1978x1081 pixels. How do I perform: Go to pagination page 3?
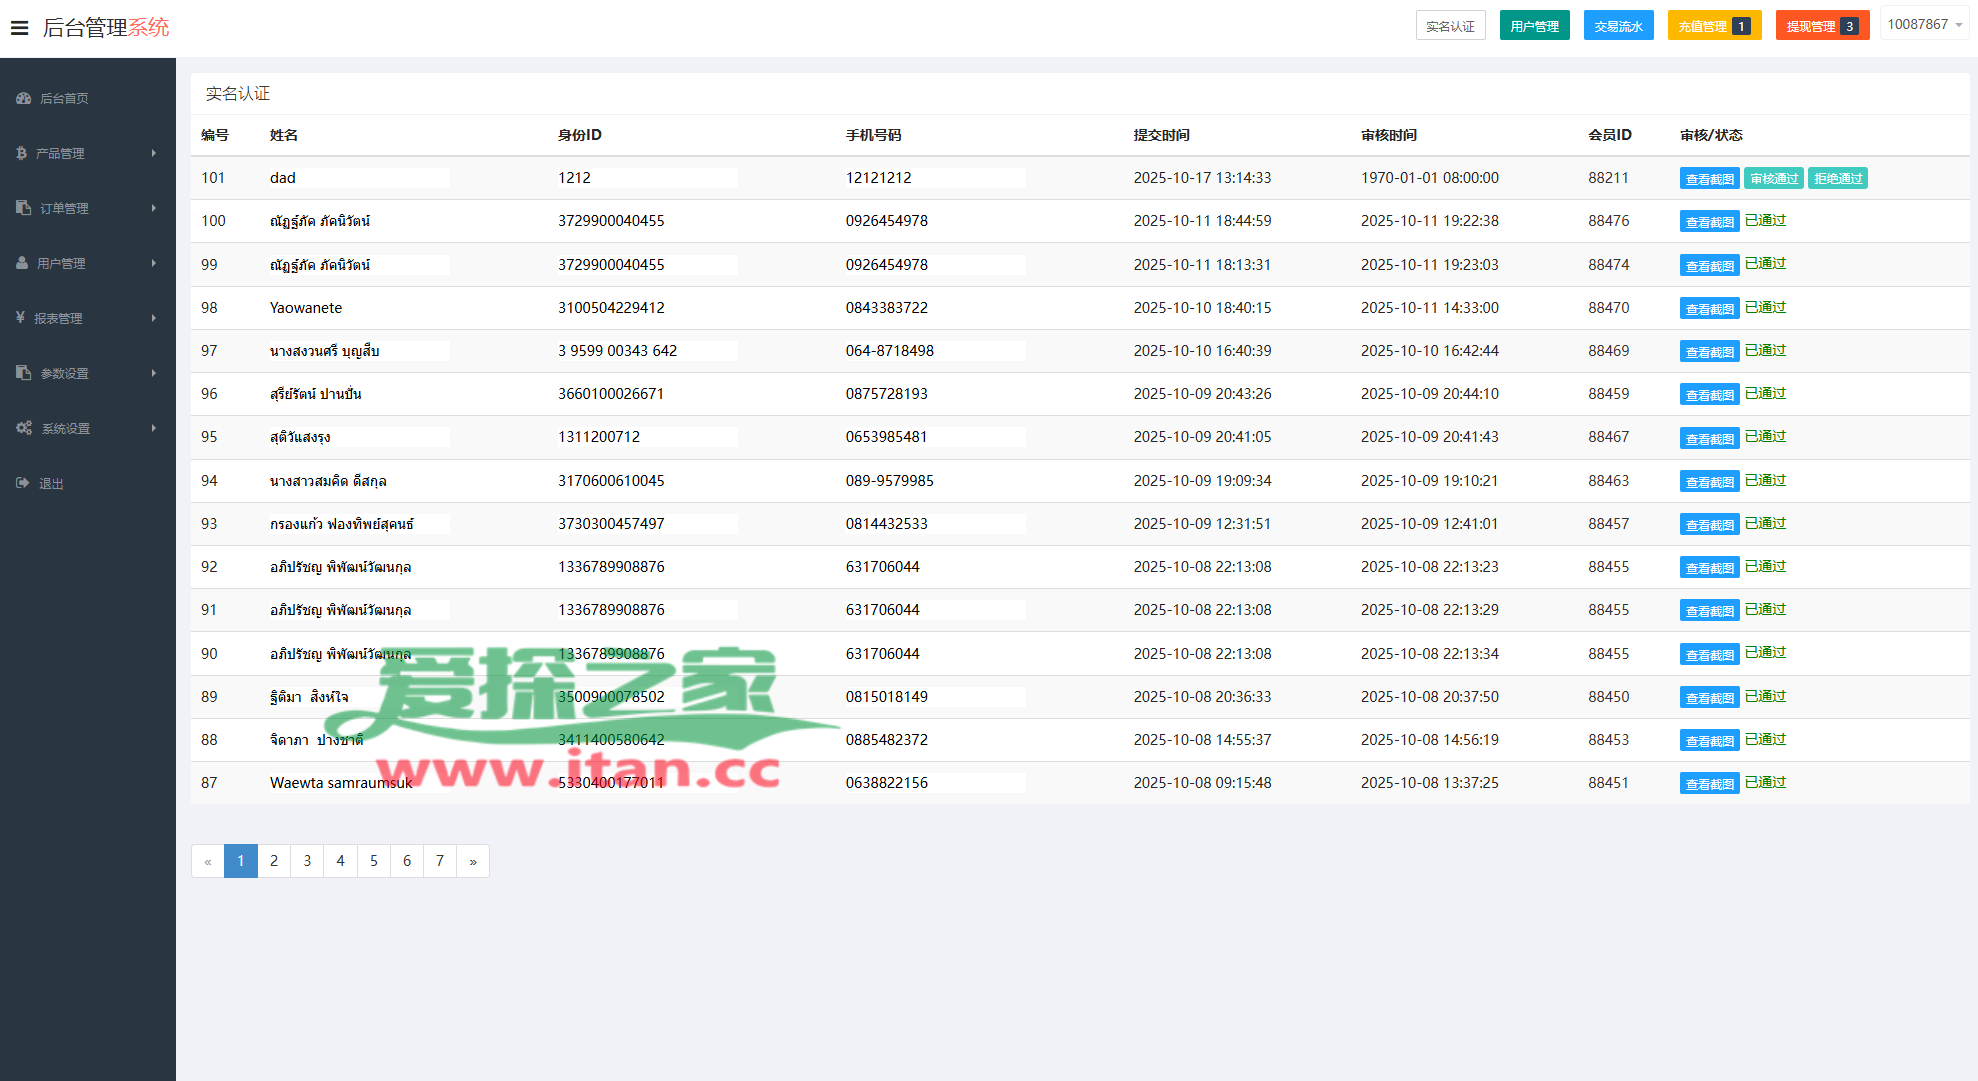click(307, 861)
